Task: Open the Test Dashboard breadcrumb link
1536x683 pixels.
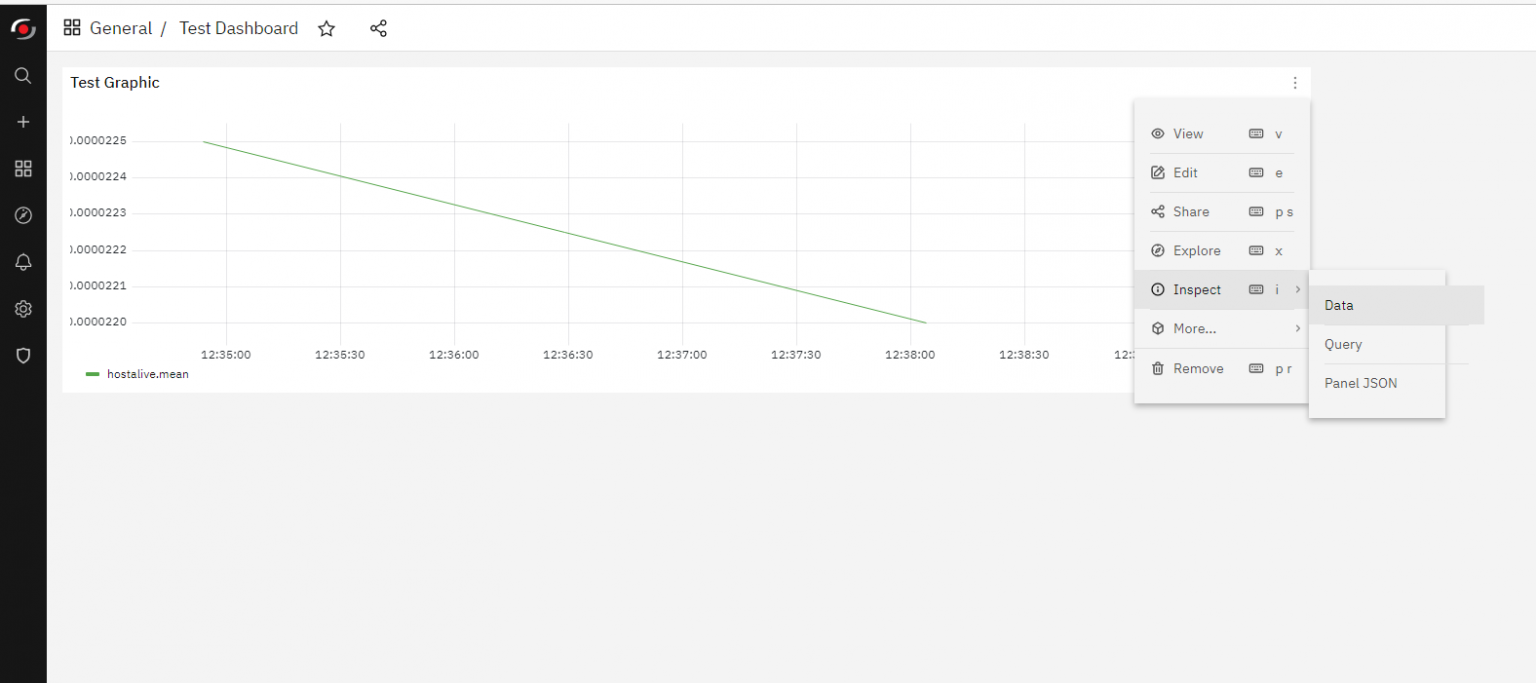Action: [238, 28]
